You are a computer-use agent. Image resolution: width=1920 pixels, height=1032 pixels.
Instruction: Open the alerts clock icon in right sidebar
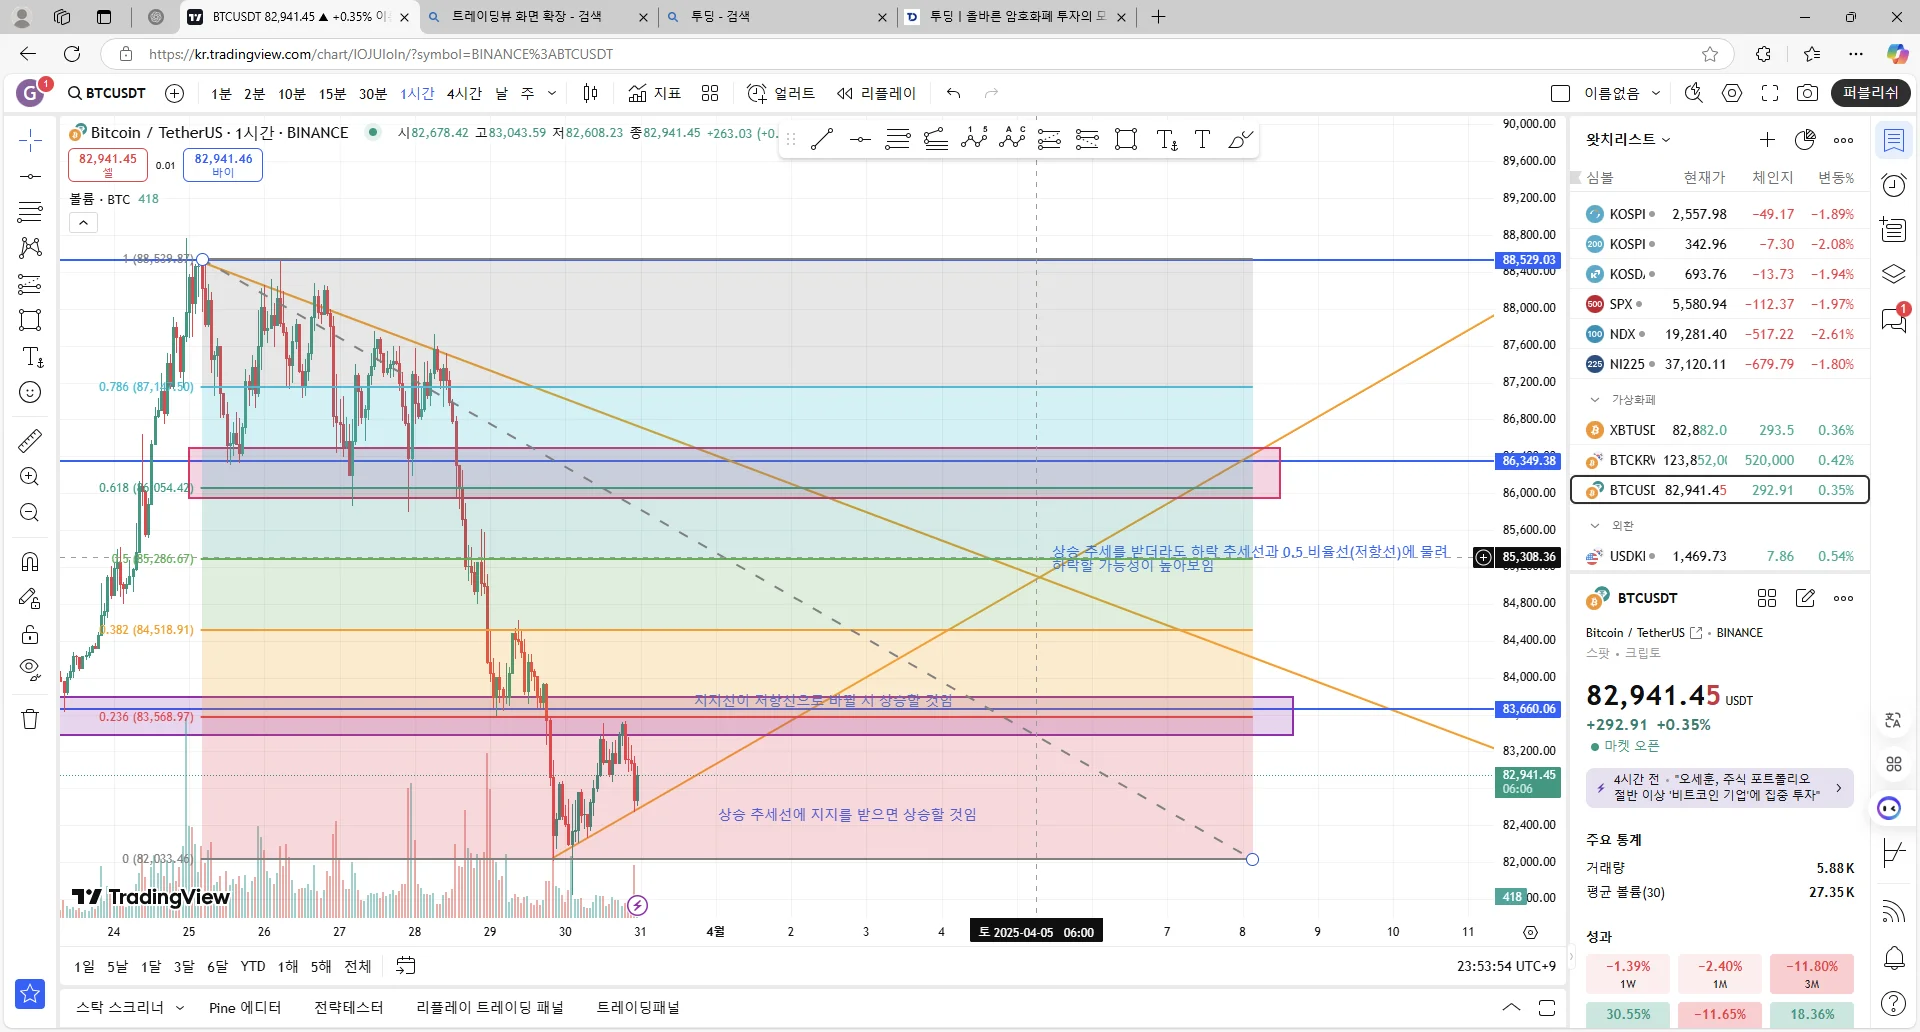pyautogui.click(x=1893, y=185)
